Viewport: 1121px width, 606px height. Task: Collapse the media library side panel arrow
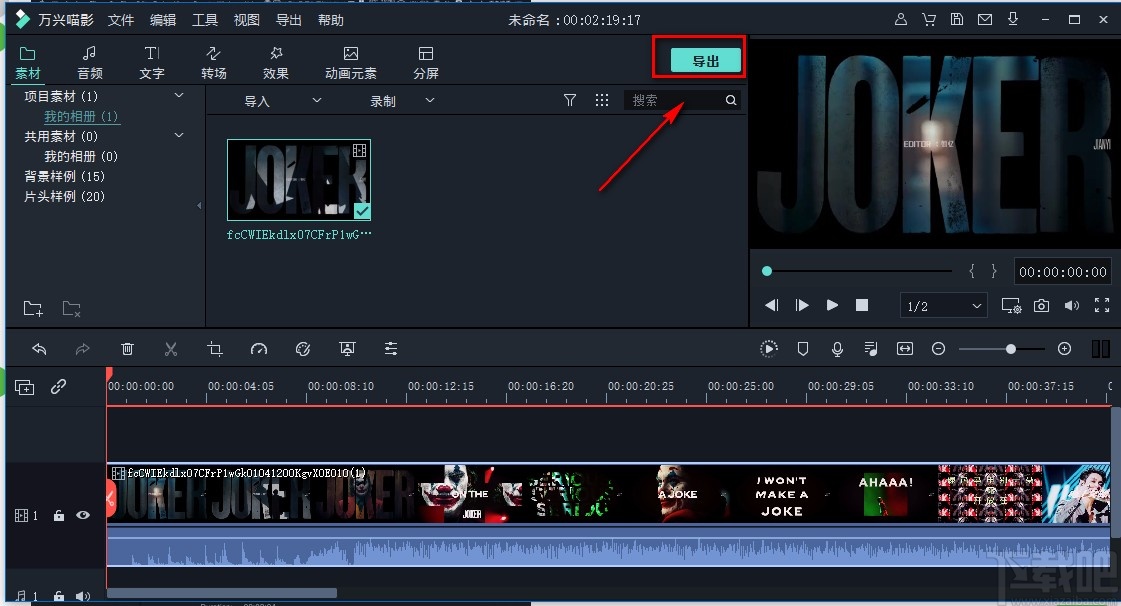[199, 206]
